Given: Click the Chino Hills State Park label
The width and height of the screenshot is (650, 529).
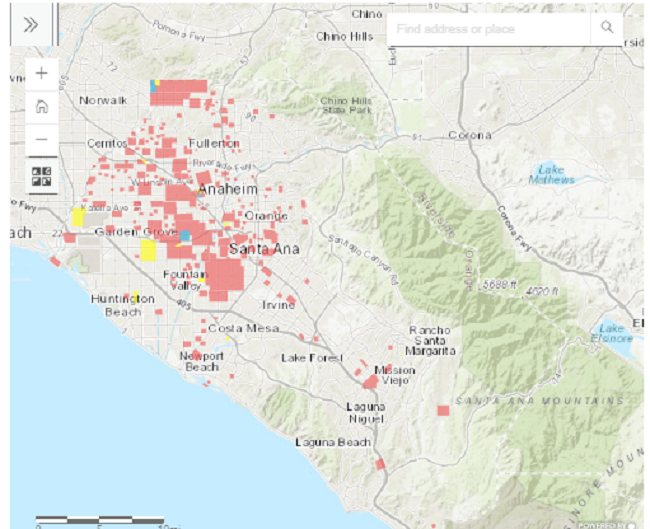Looking at the screenshot, I should pos(345,105).
